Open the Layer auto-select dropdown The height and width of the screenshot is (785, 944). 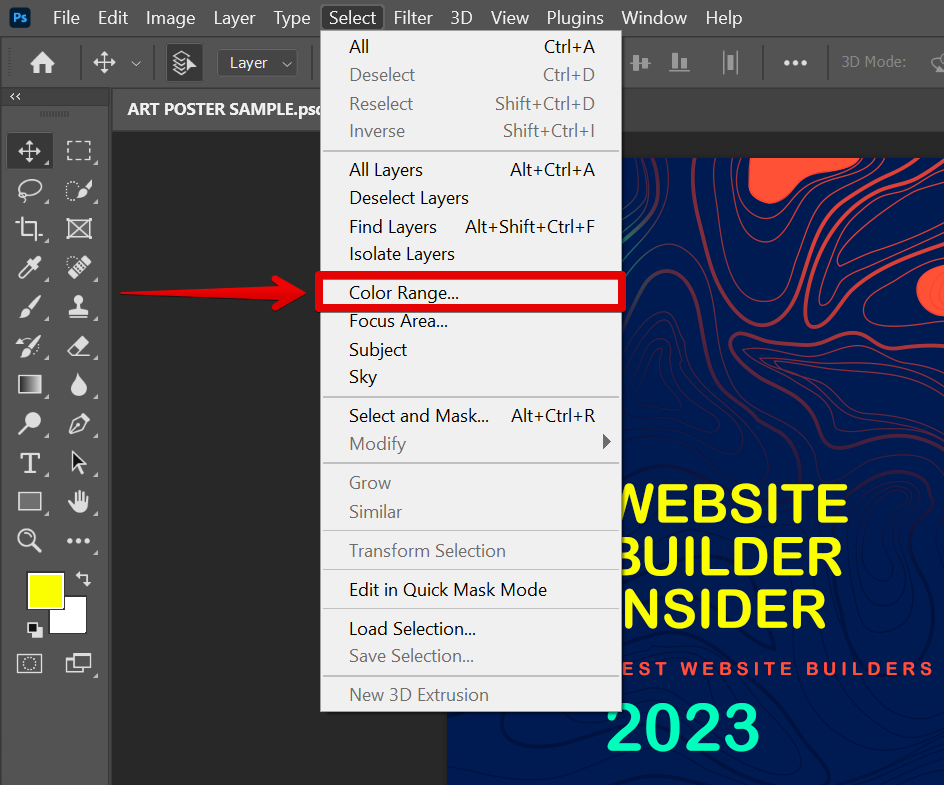[x=258, y=63]
